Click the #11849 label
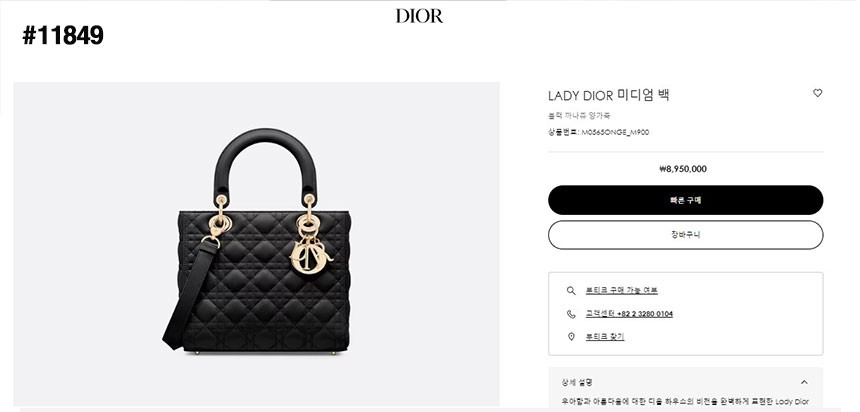860x412 pixels. [63, 36]
